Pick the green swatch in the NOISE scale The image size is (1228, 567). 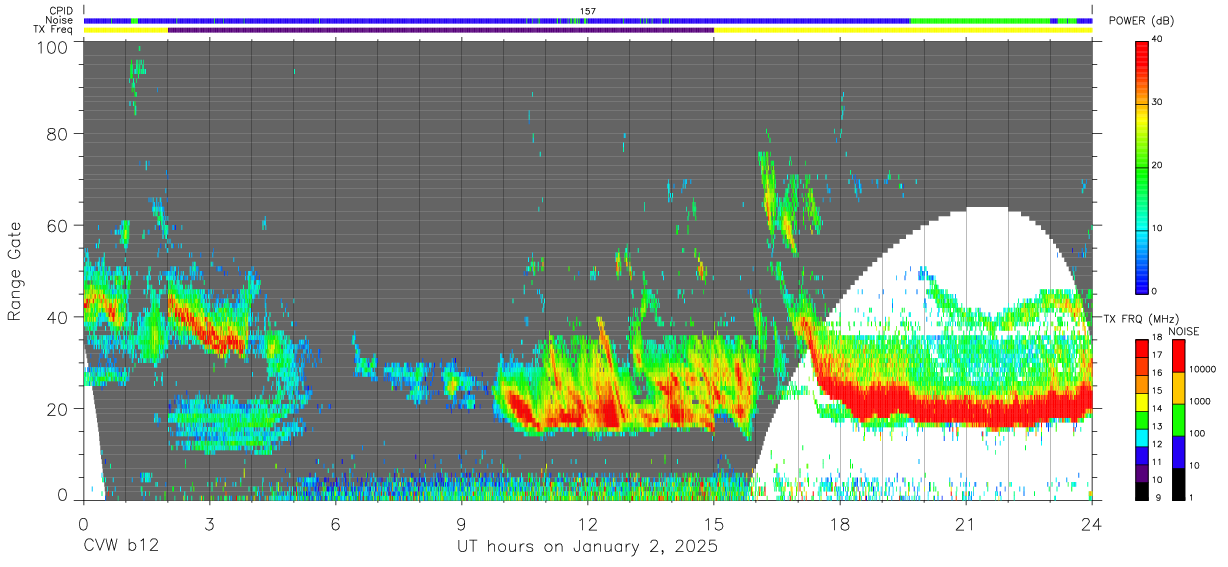coord(1178,420)
